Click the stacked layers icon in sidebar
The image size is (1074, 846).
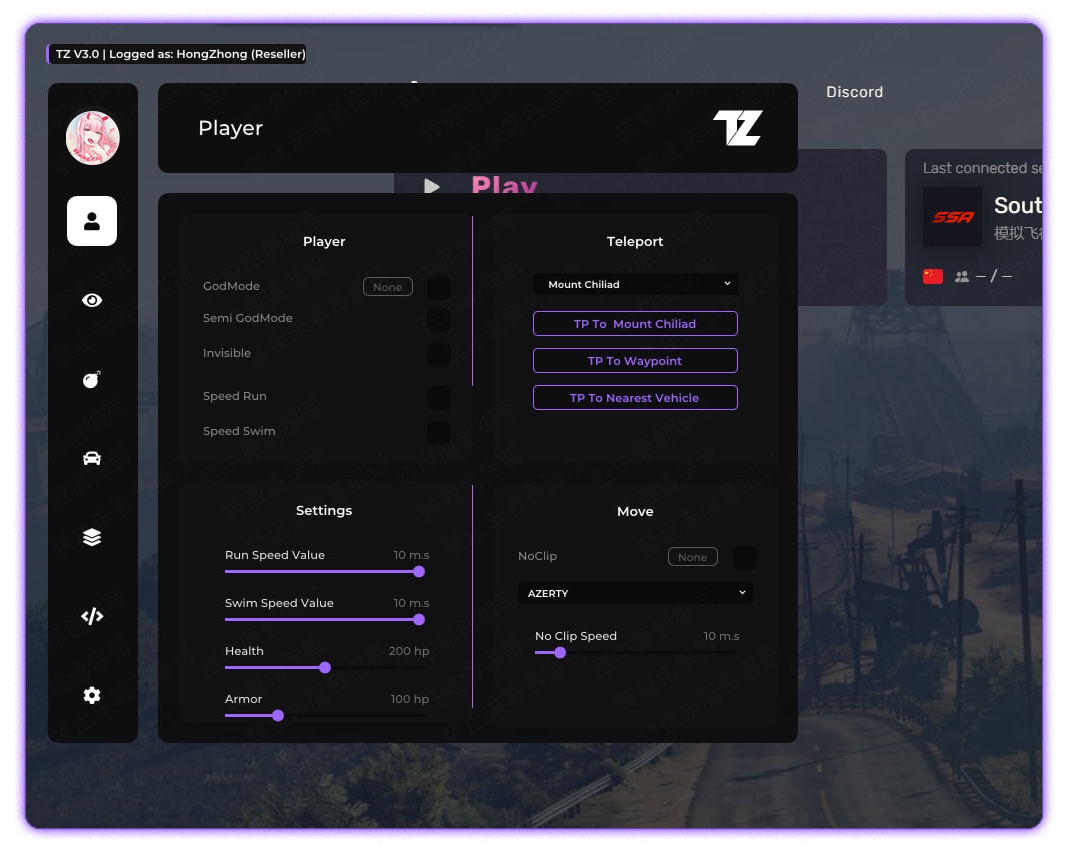(92, 537)
